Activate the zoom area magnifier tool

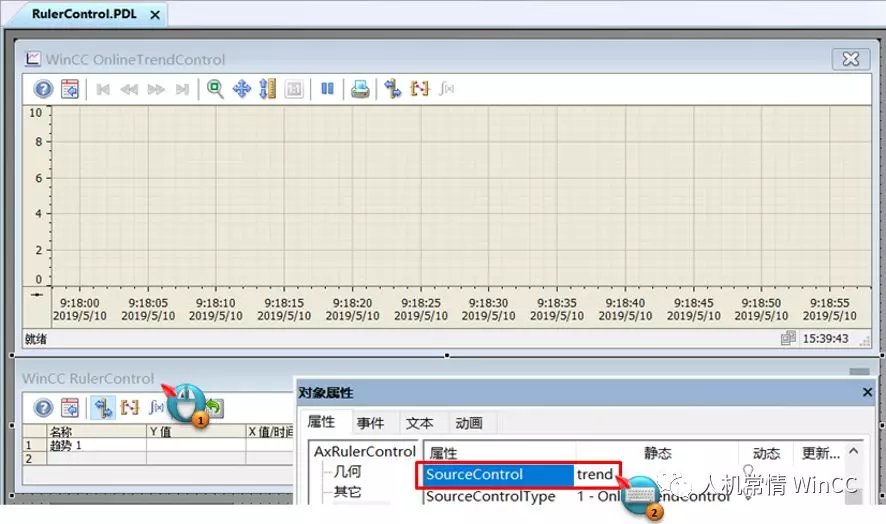coord(215,89)
